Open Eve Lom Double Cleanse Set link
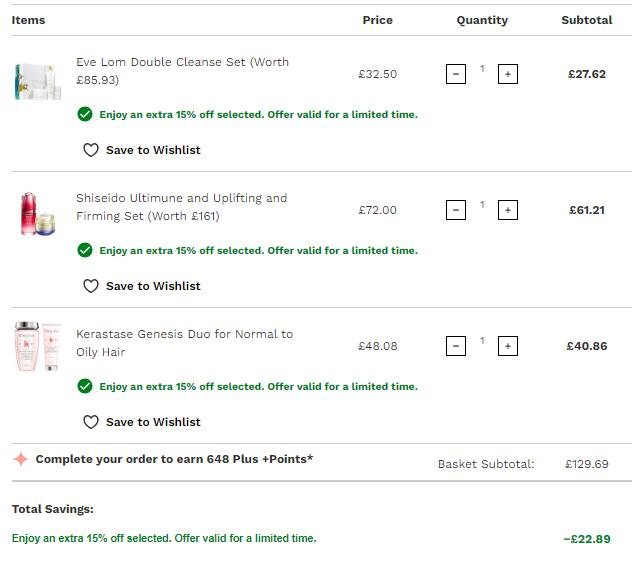632x564 pixels. (x=182, y=71)
